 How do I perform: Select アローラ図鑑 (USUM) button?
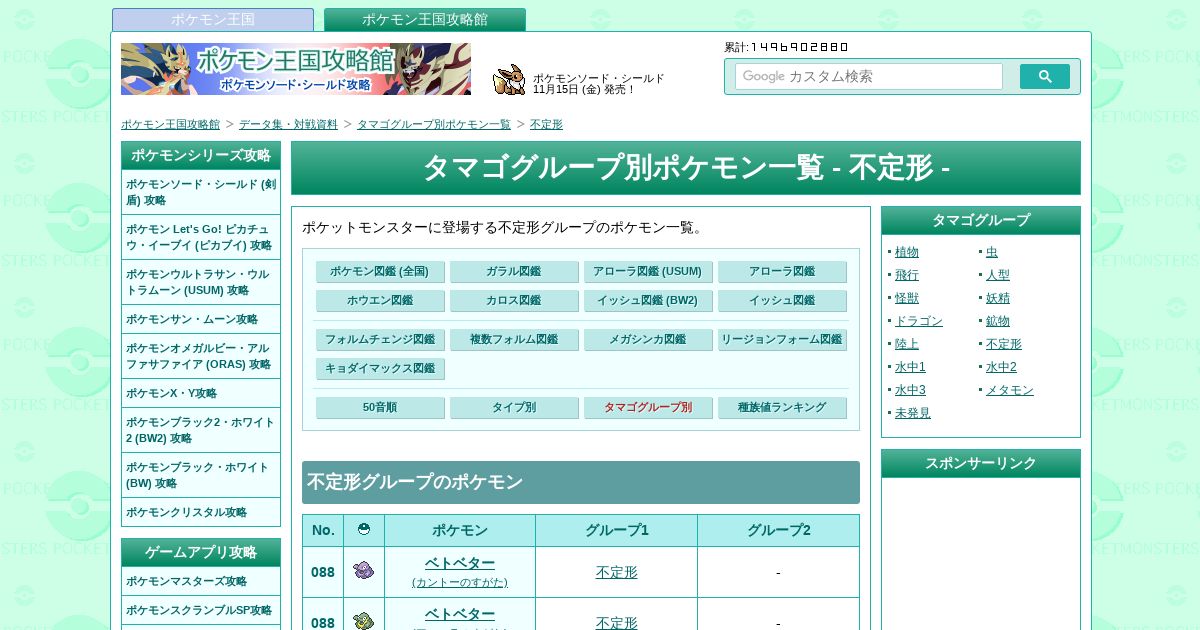coord(648,271)
